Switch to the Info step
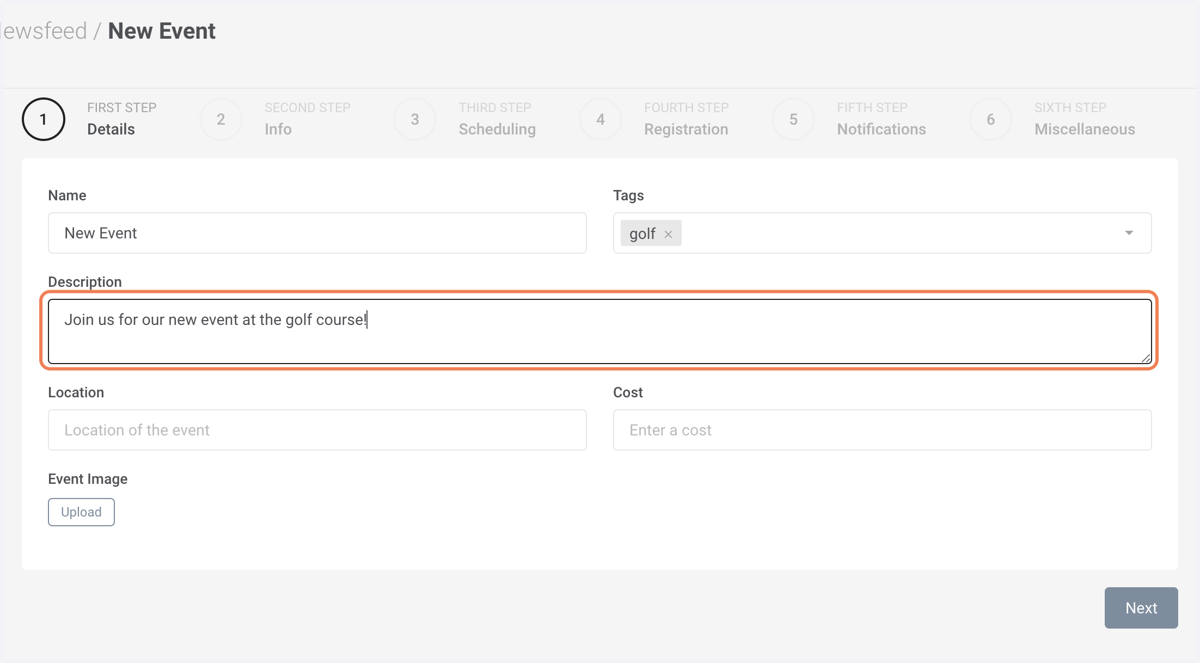The height and width of the screenshot is (663, 1200). [276, 119]
